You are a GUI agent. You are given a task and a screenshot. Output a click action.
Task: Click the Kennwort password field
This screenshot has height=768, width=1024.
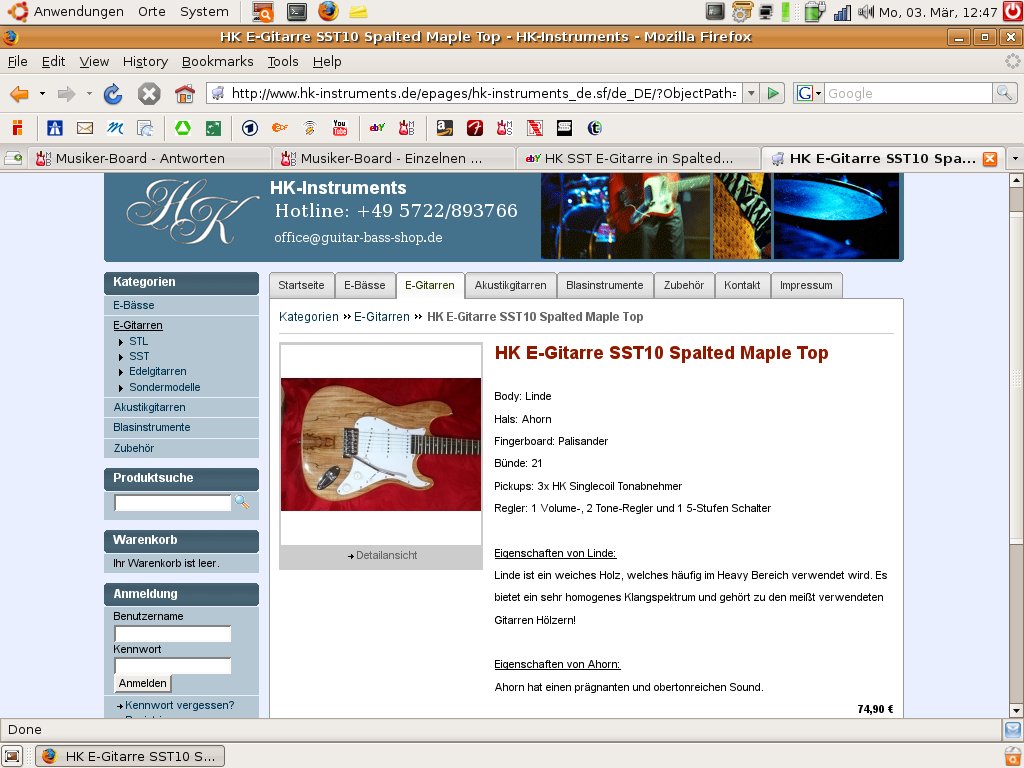coord(172,665)
